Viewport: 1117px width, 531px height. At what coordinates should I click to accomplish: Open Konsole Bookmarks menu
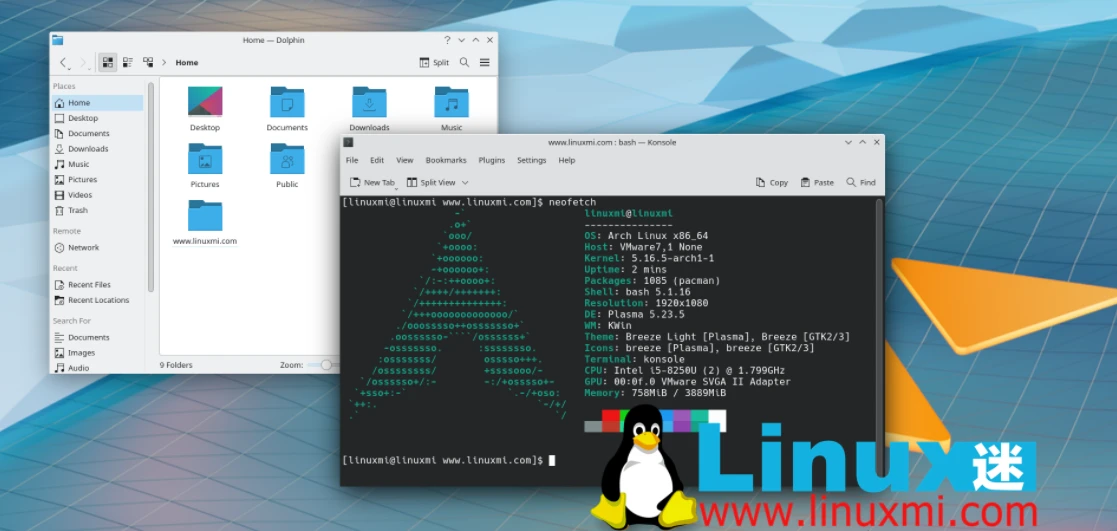pyautogui.click(x=446, y=160)
